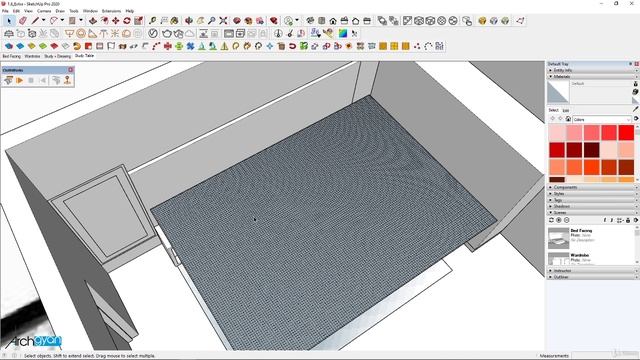Click the teapot render icon
This screenshot has height=360, width=640.
pyautogui.click(x=167, y=33)
